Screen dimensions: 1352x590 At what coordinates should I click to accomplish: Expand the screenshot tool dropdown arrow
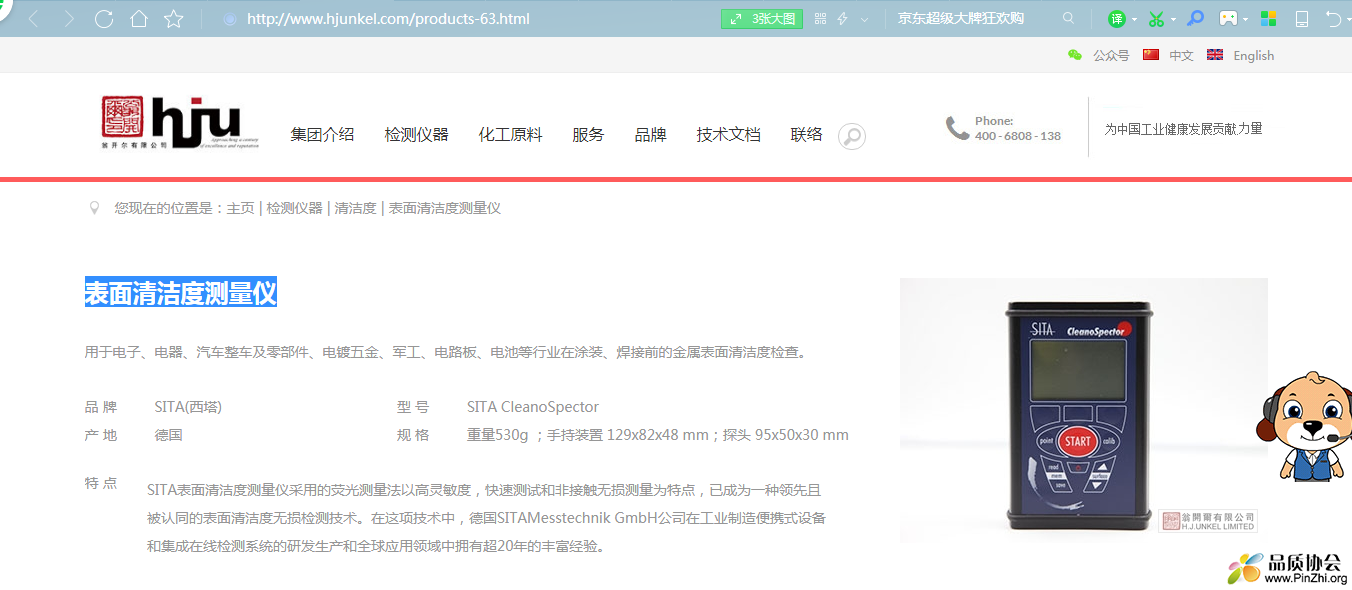pos(1173,20)
